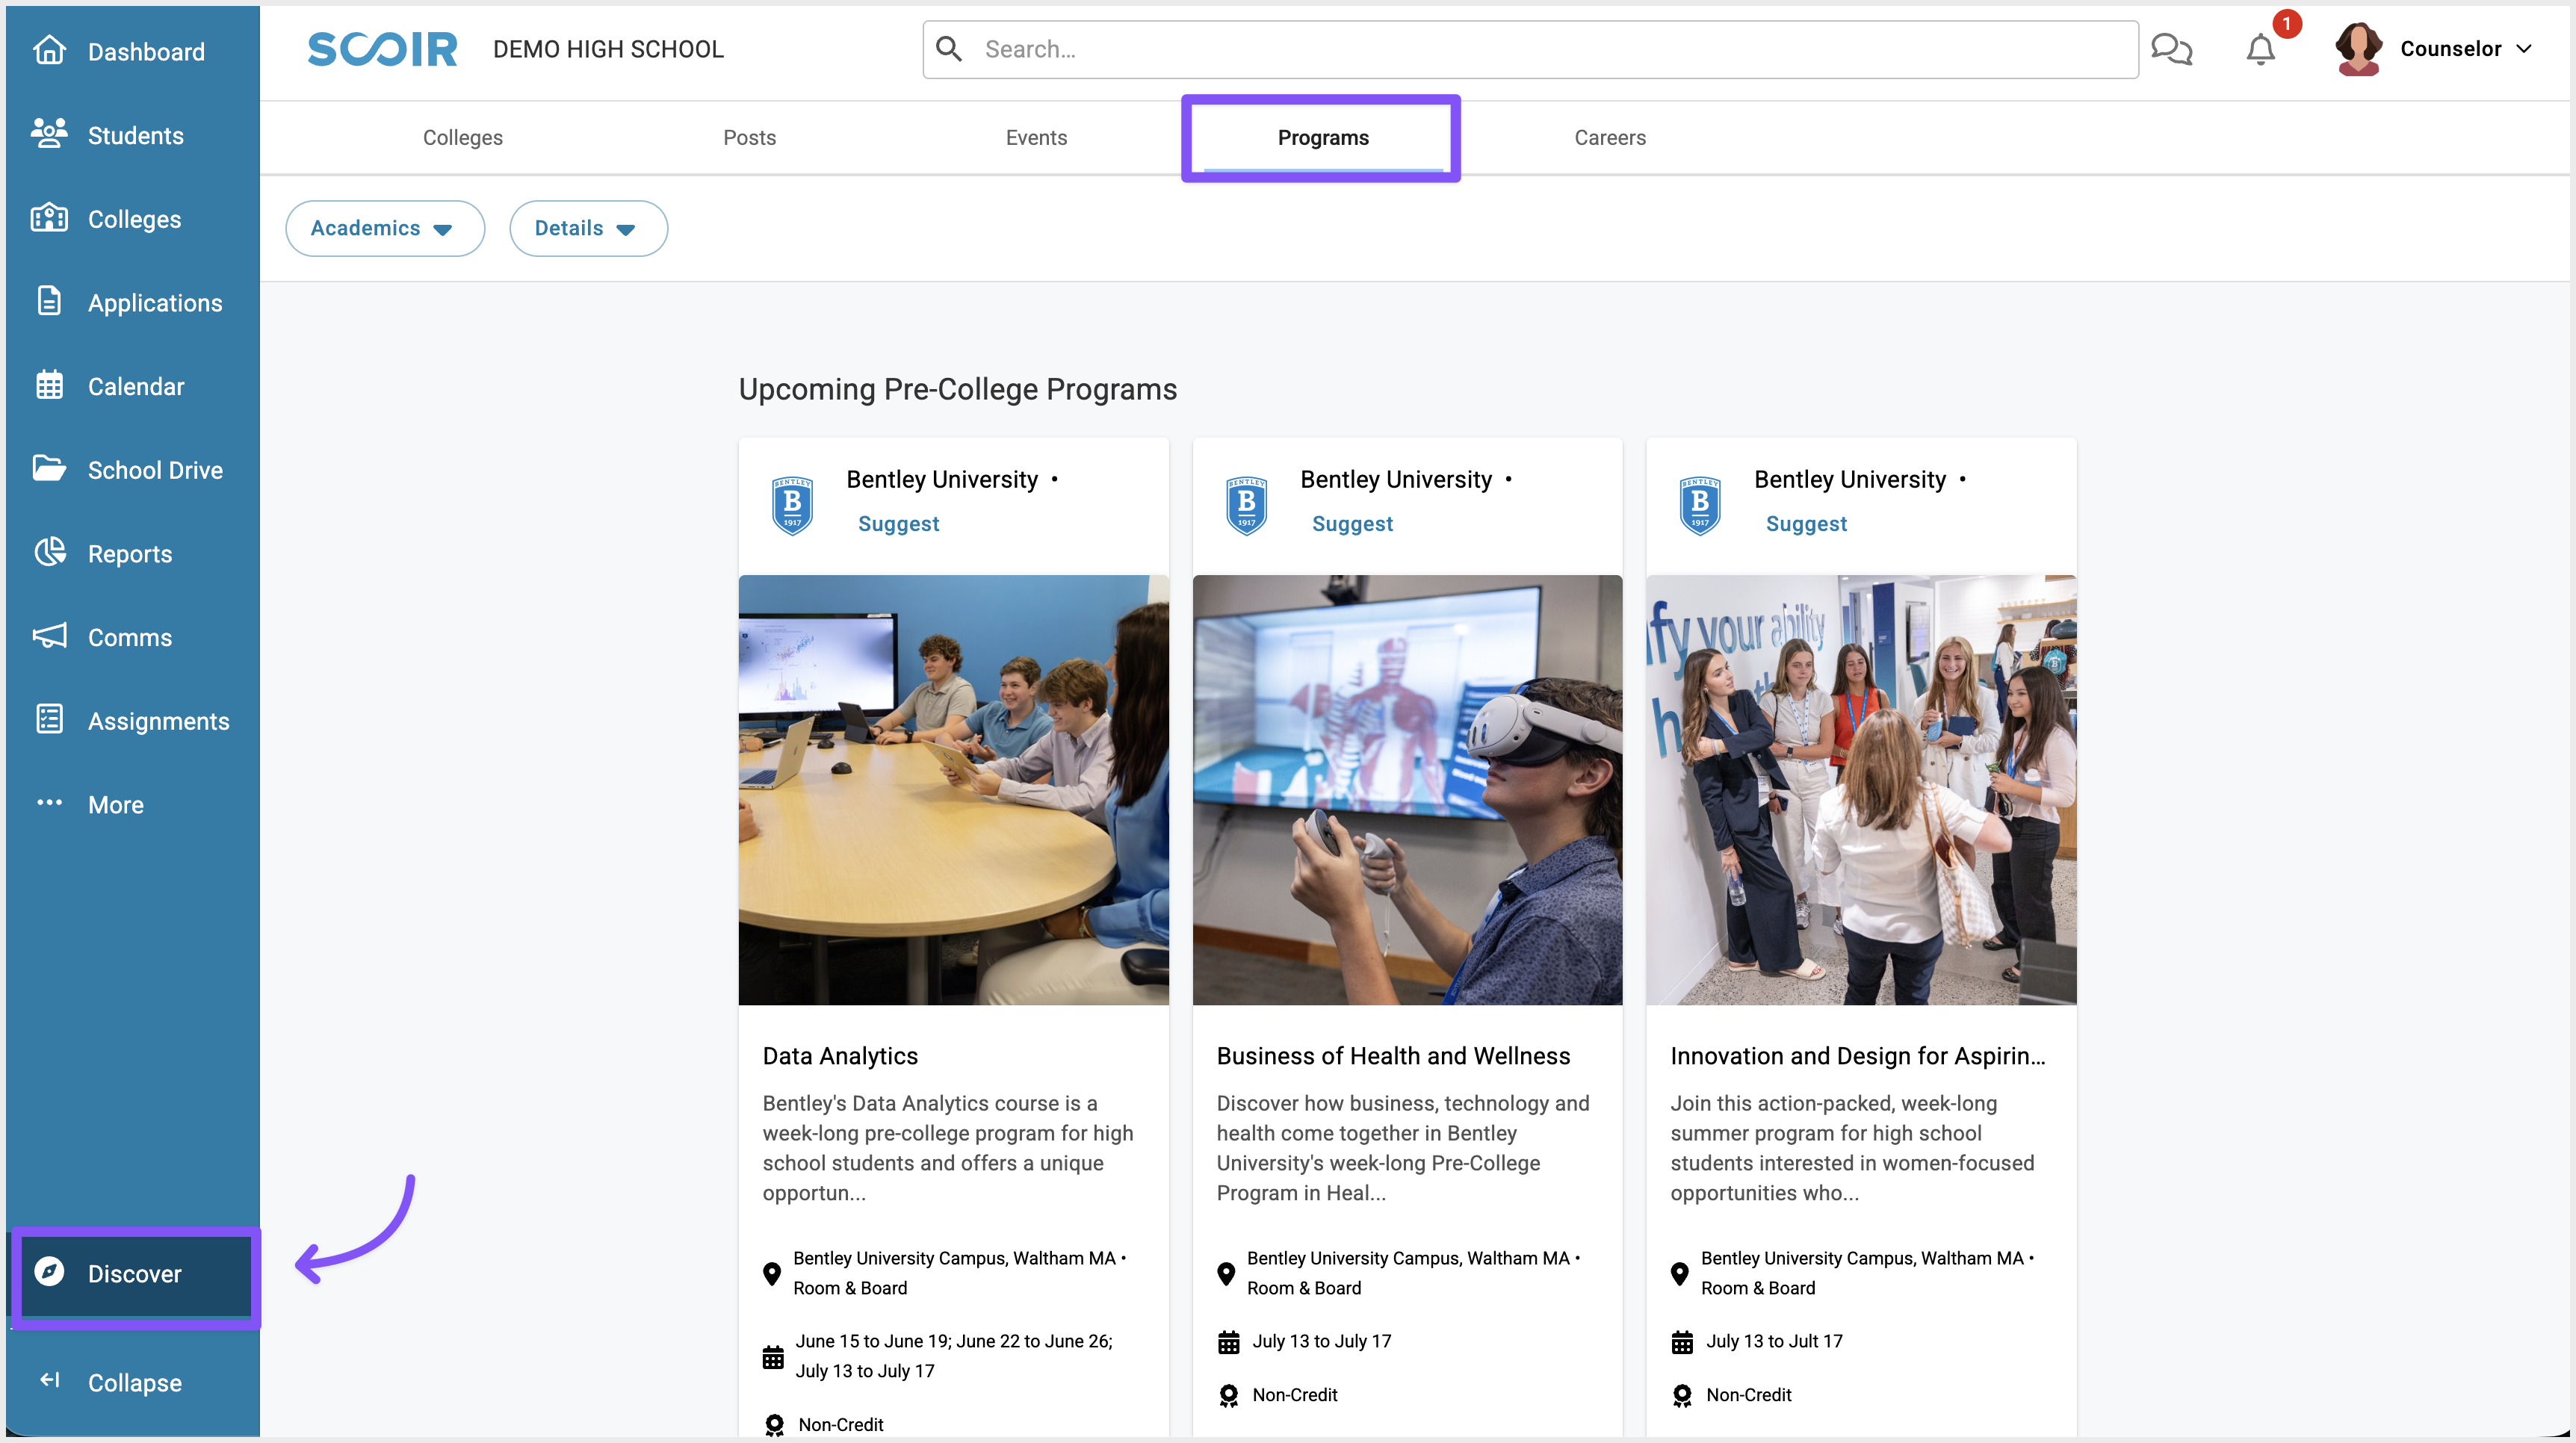This screenshot has width=2576, height=1443.
Task: Expand the Academics filter dropdown
Action: (x=384, y=228)
